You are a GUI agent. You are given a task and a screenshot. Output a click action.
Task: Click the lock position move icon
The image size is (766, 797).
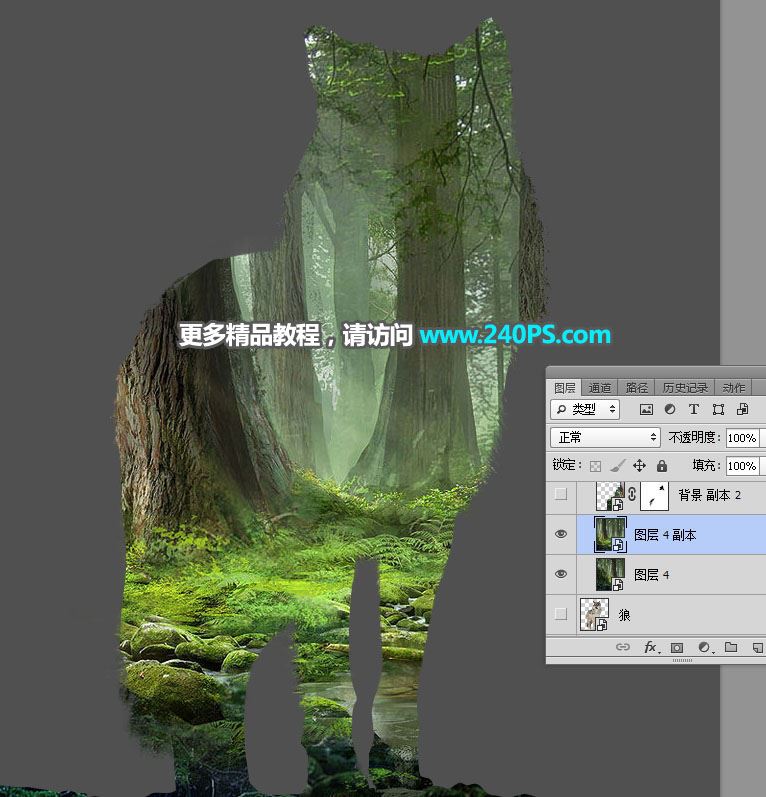[640, 466]
